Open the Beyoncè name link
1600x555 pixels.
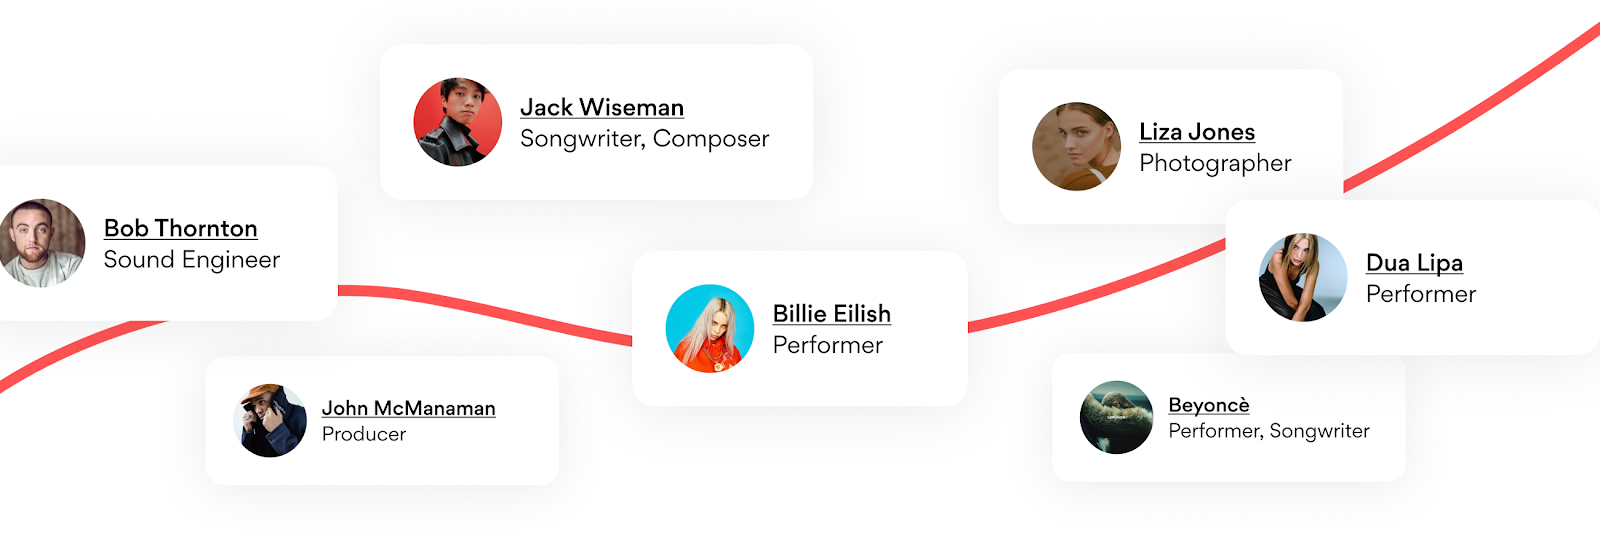(x=1209, y=405)
